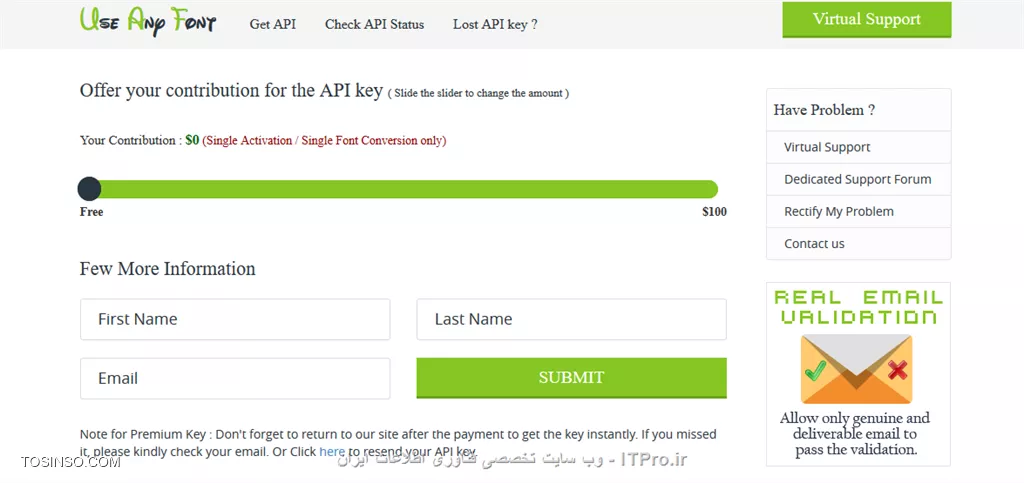Click the 'here' resend API key link

(332, 451)
